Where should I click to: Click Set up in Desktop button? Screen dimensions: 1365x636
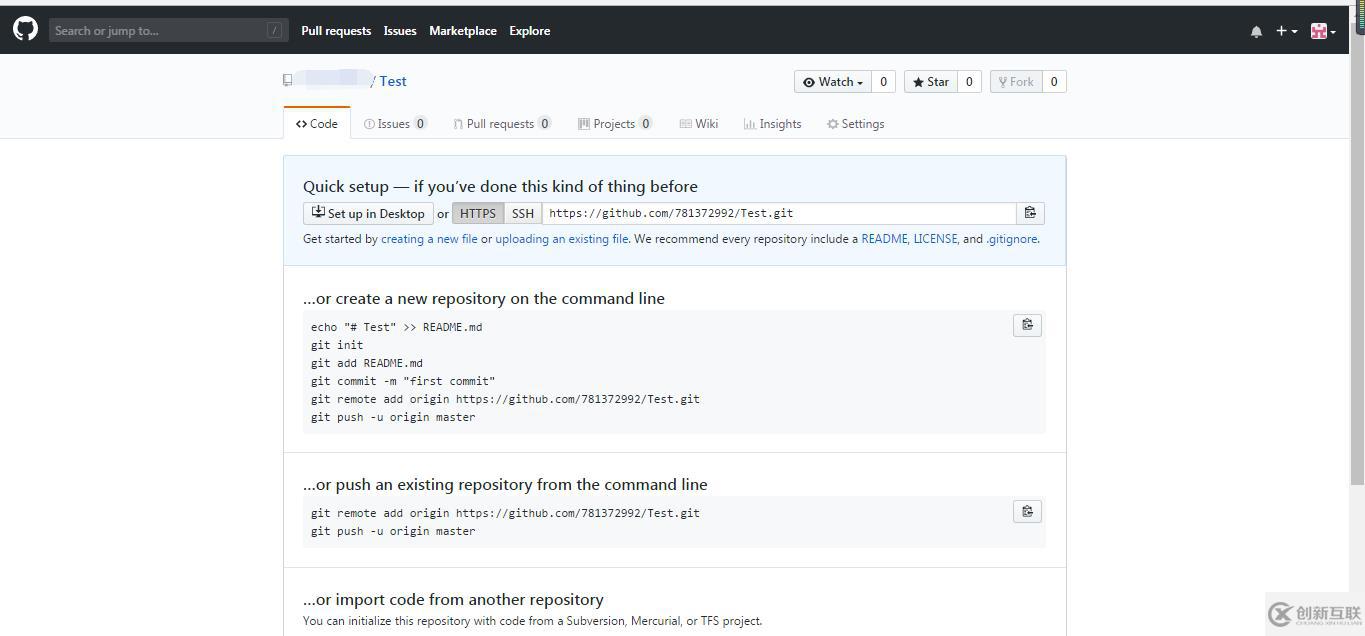click(x=368, y=213)
